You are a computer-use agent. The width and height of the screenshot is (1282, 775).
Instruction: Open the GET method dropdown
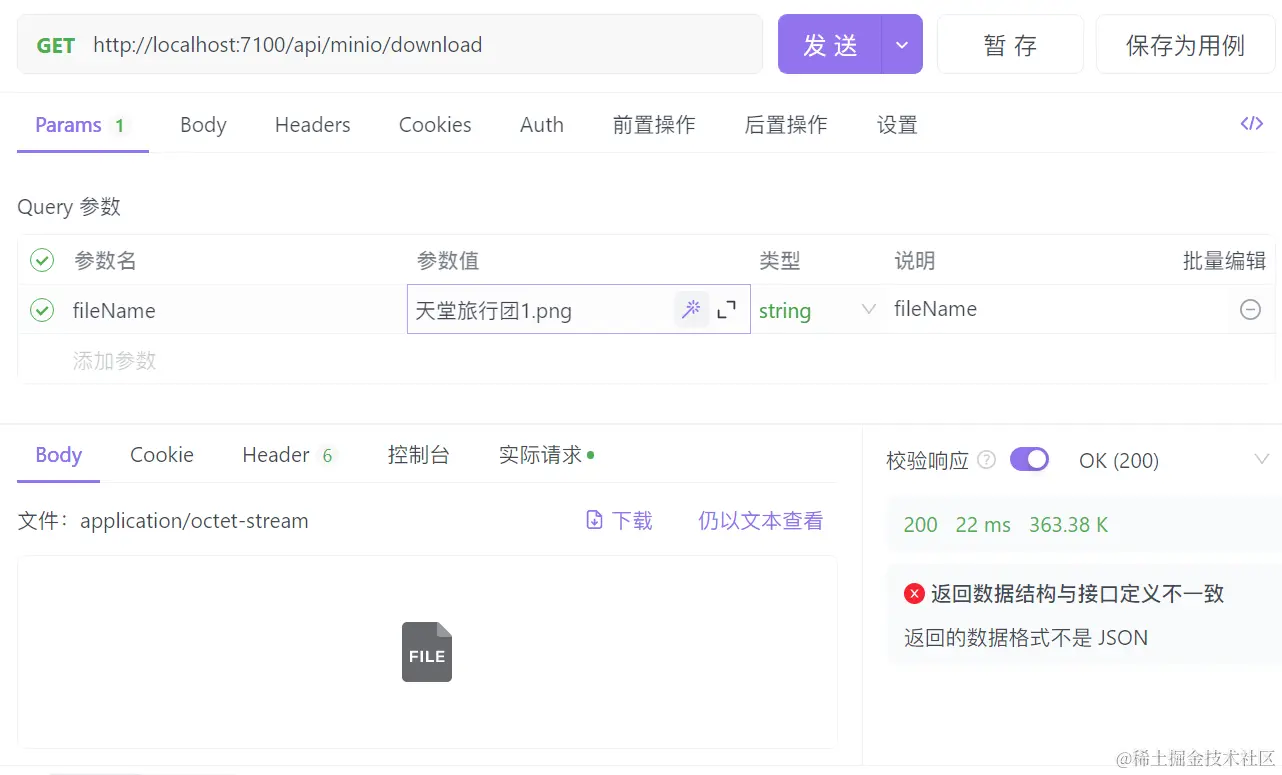tap(56, 45)
